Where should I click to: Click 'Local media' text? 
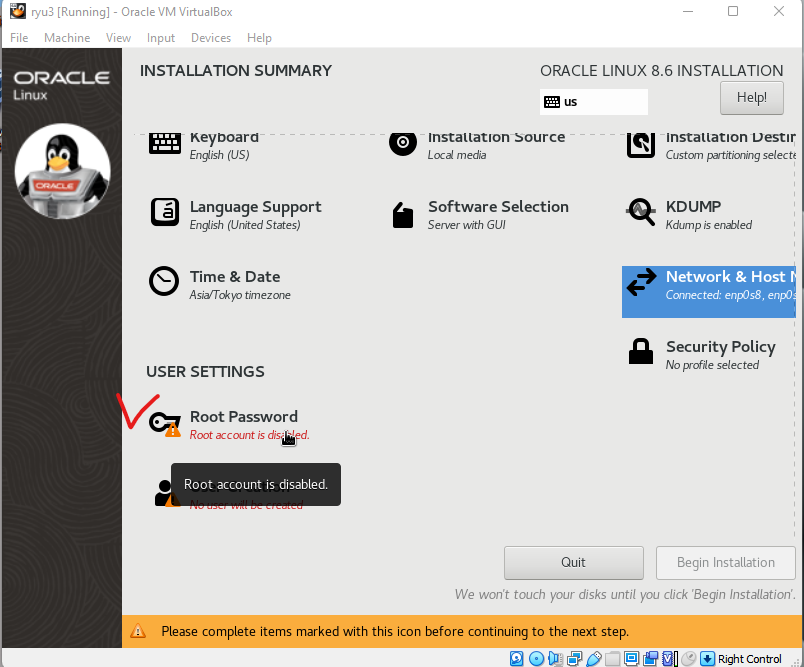(457, 155)
